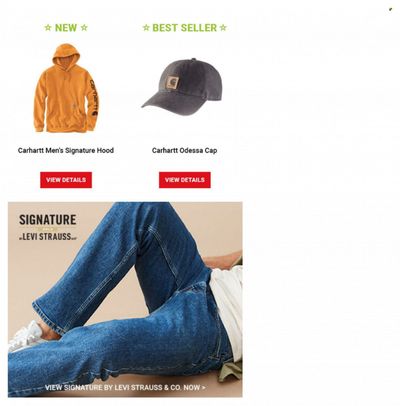
Task: Click the Carhartt square patch on the cap
Action: pyautogui.click(x=172, y=83)
